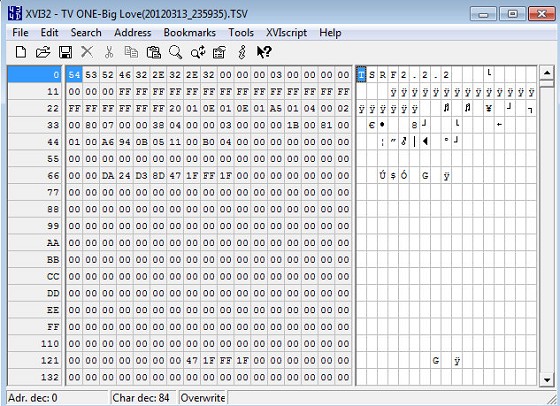Open the Bookmarks menu
Viewport: 560px width, 406px height.
pyautogui.click(x=190, y=32)
